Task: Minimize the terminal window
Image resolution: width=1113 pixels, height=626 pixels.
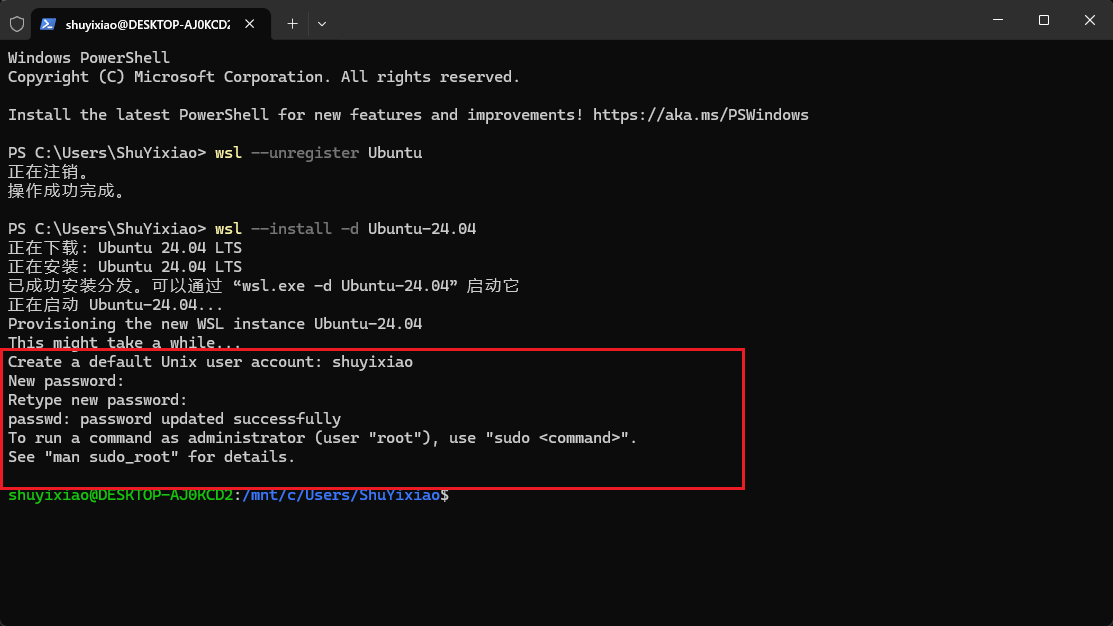Action: click(998, 20)
